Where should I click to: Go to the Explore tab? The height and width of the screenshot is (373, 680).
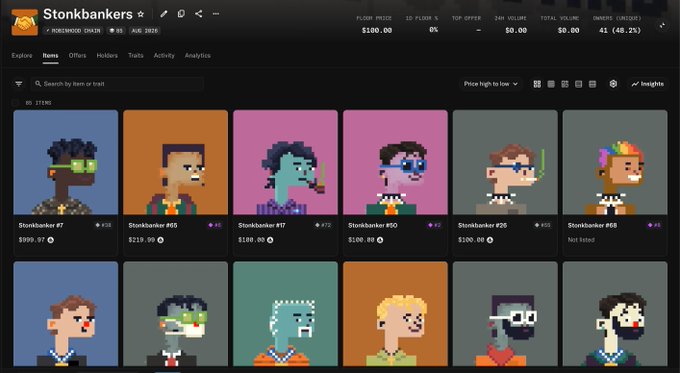point(22,56)
